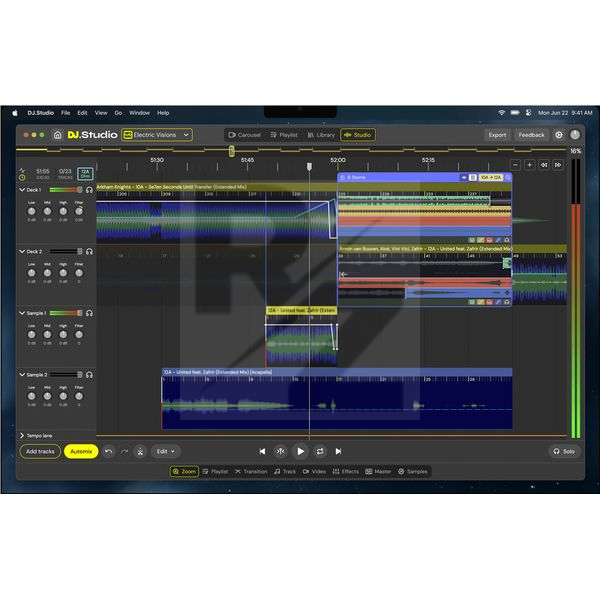Image resolution: width=600 pixels, height=600 pixels.
Task: Skip to previous track
Action: point(262,452)
